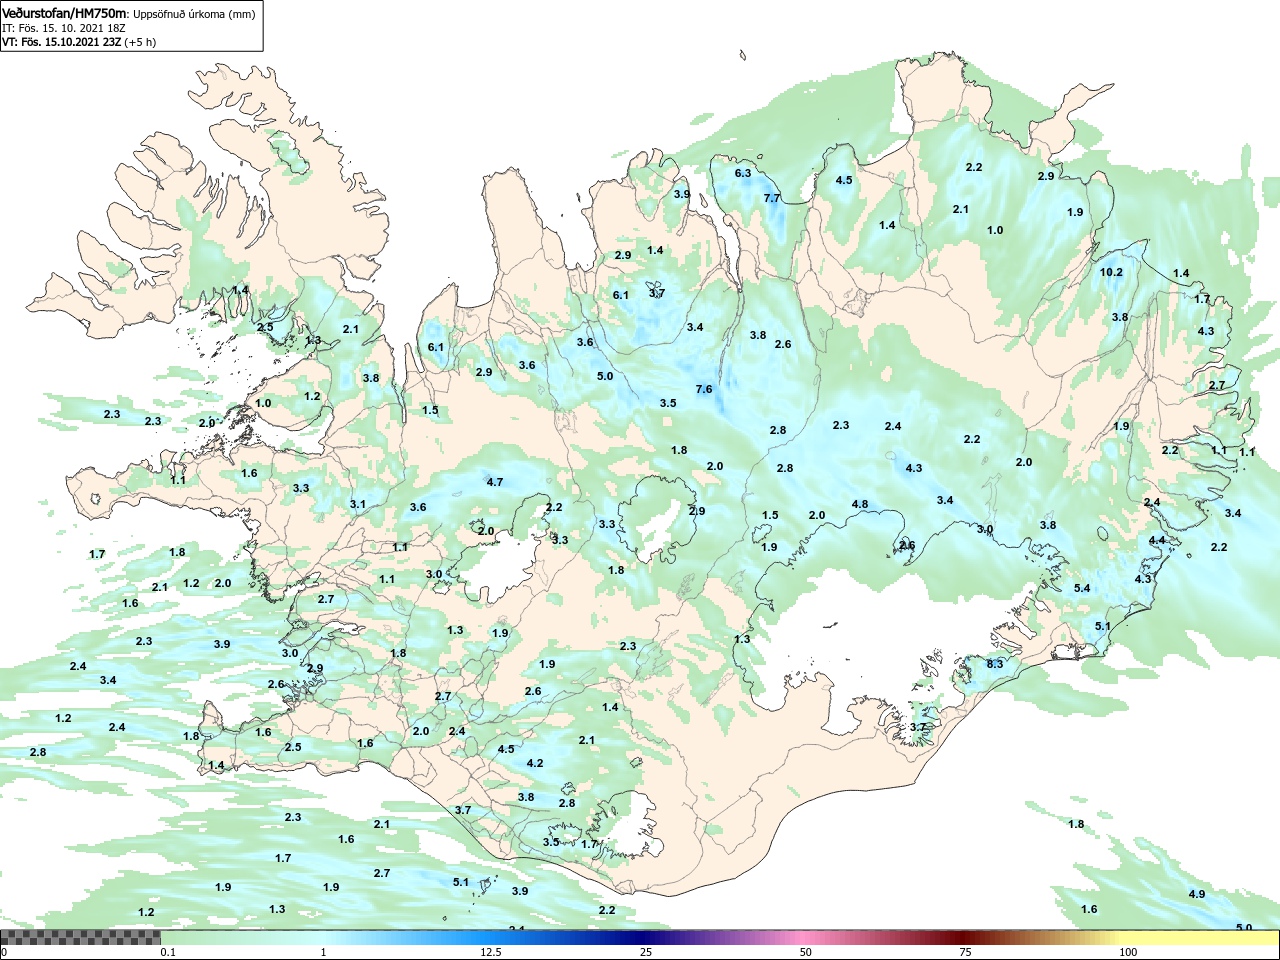Click the 10.2 precipitation value
This screenshot has height=960, width=1280.
[x=1111, y=272]
